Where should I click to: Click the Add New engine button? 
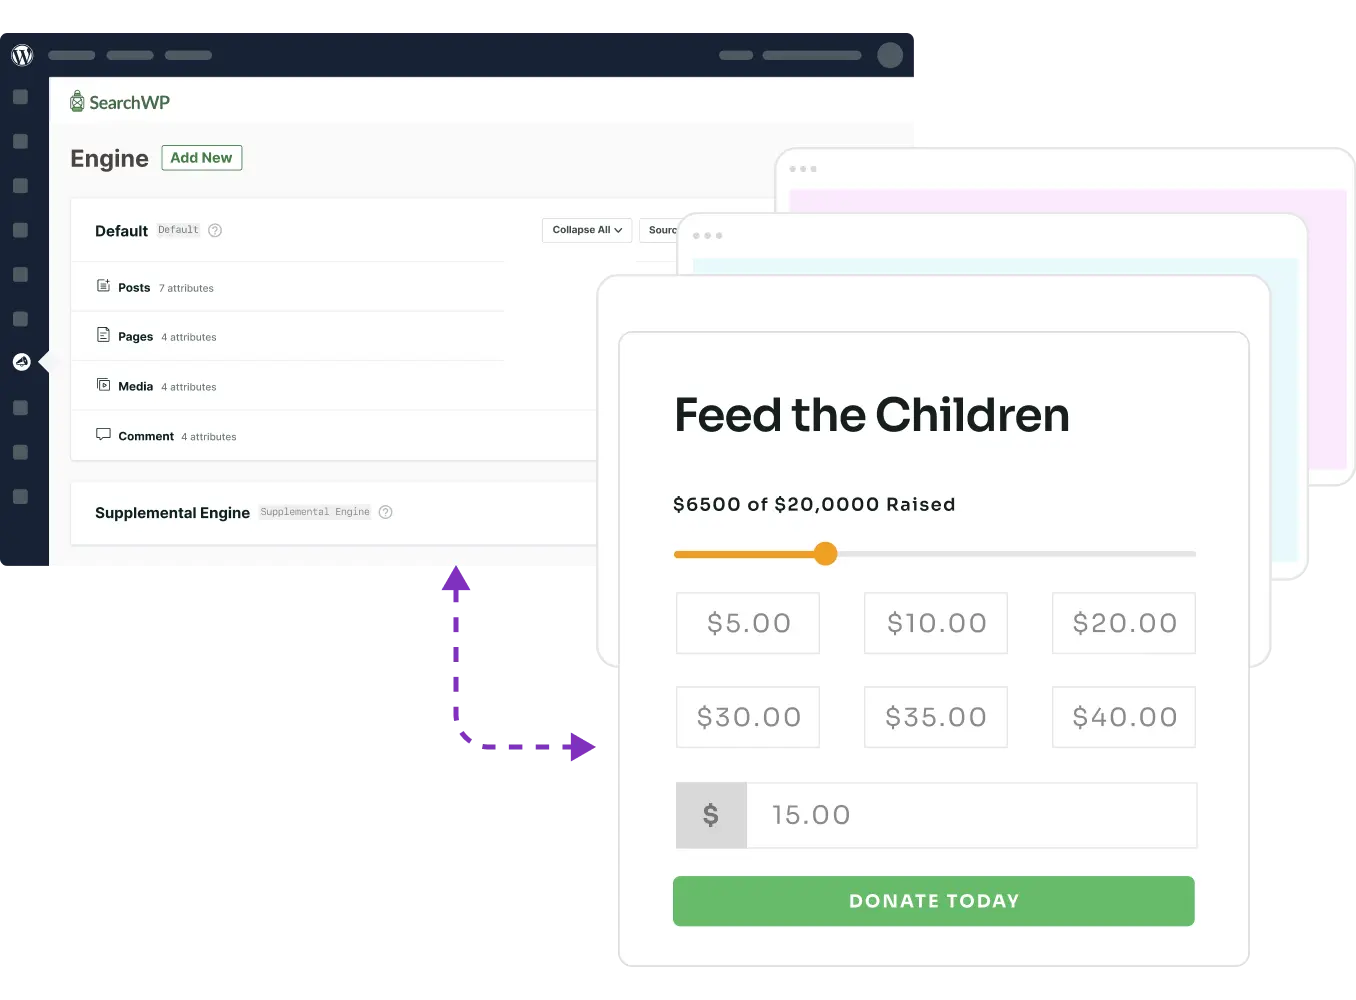pos(201,157)
